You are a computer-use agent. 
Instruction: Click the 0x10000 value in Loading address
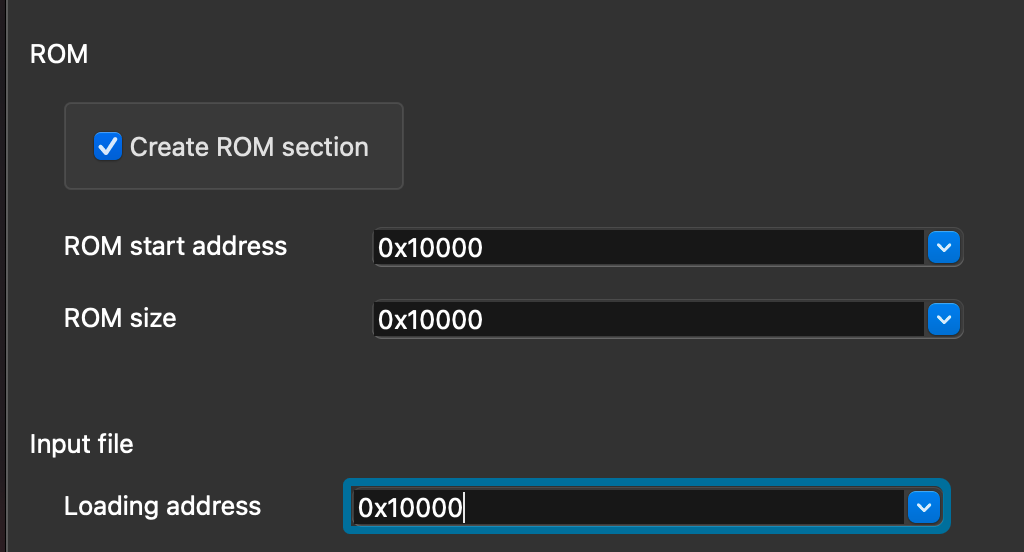coord(410,508)
